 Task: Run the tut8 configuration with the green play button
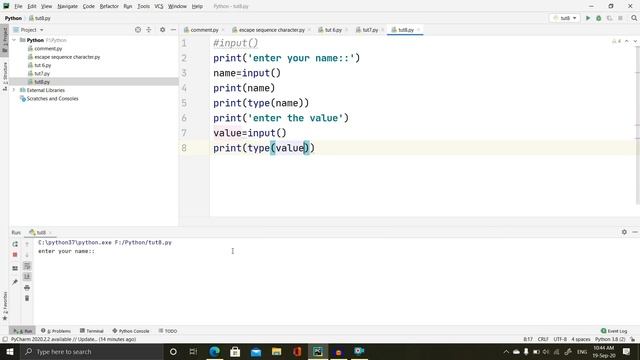(x=588, y=18)
